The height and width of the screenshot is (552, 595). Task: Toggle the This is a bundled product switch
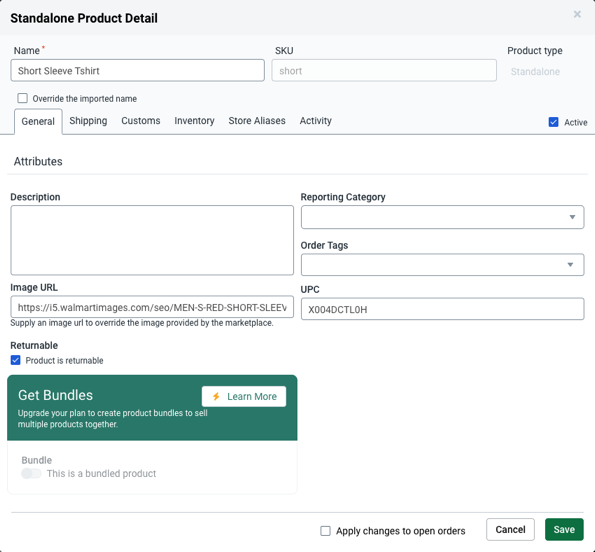tap(31, 473)
